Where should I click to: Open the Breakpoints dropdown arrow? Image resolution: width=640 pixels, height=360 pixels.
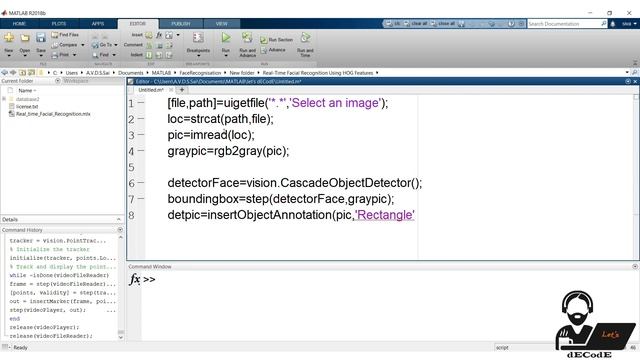[x=198, y=56]
